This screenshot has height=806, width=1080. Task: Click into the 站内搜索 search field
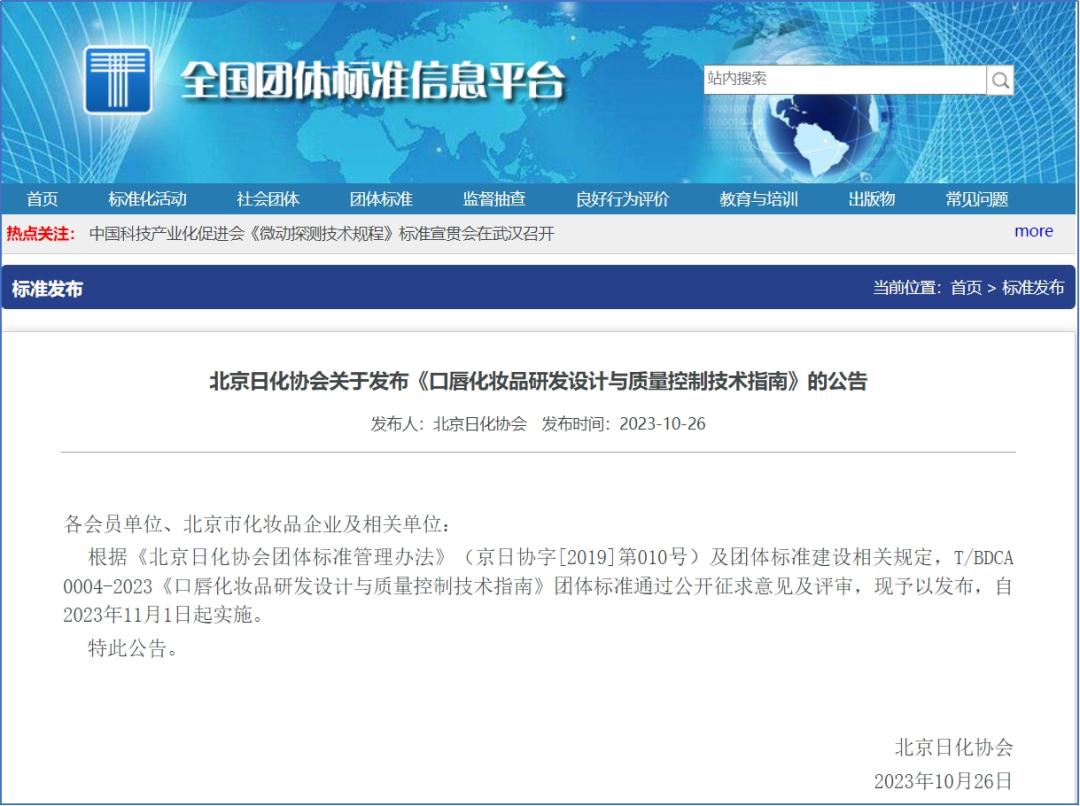tap(844, 80)
